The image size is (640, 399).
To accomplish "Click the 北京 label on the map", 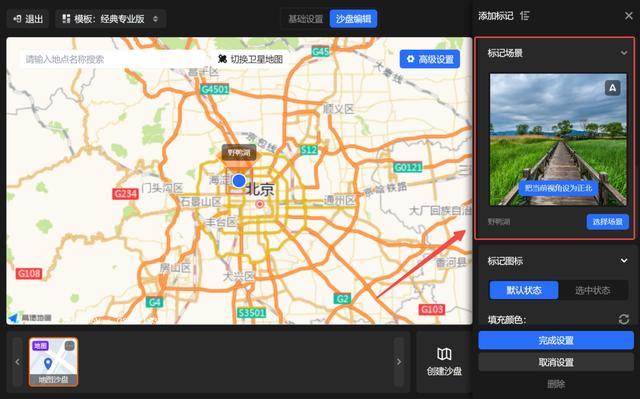I will [260, 189].
